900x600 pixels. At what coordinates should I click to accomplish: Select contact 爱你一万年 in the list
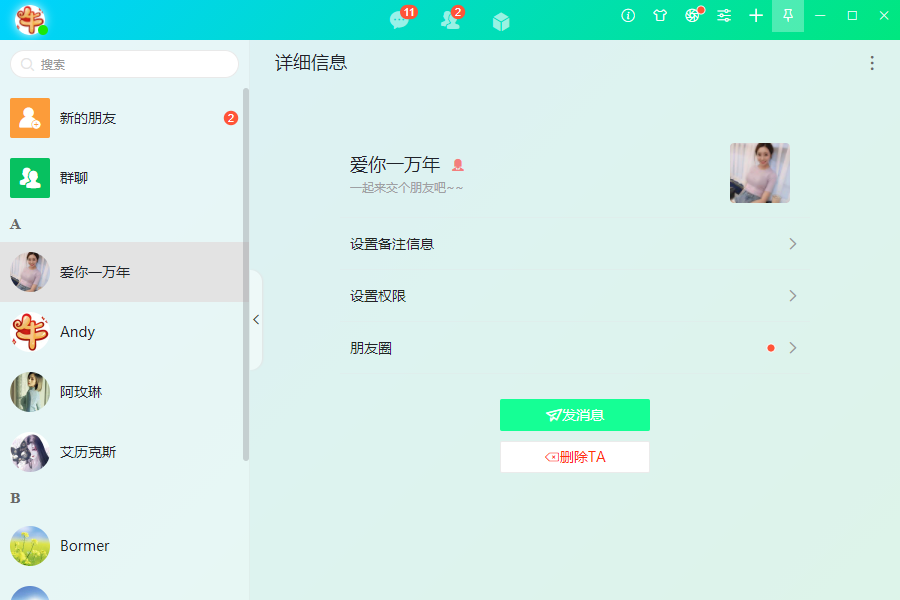point(125,272)
